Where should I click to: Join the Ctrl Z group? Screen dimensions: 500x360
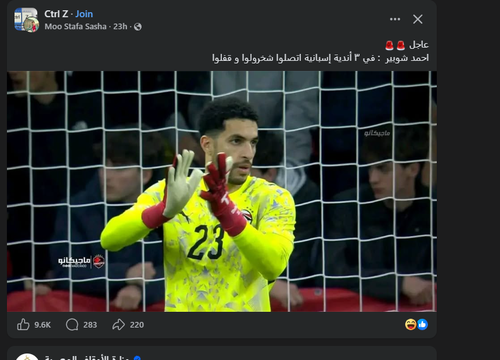tap(84, 14)
